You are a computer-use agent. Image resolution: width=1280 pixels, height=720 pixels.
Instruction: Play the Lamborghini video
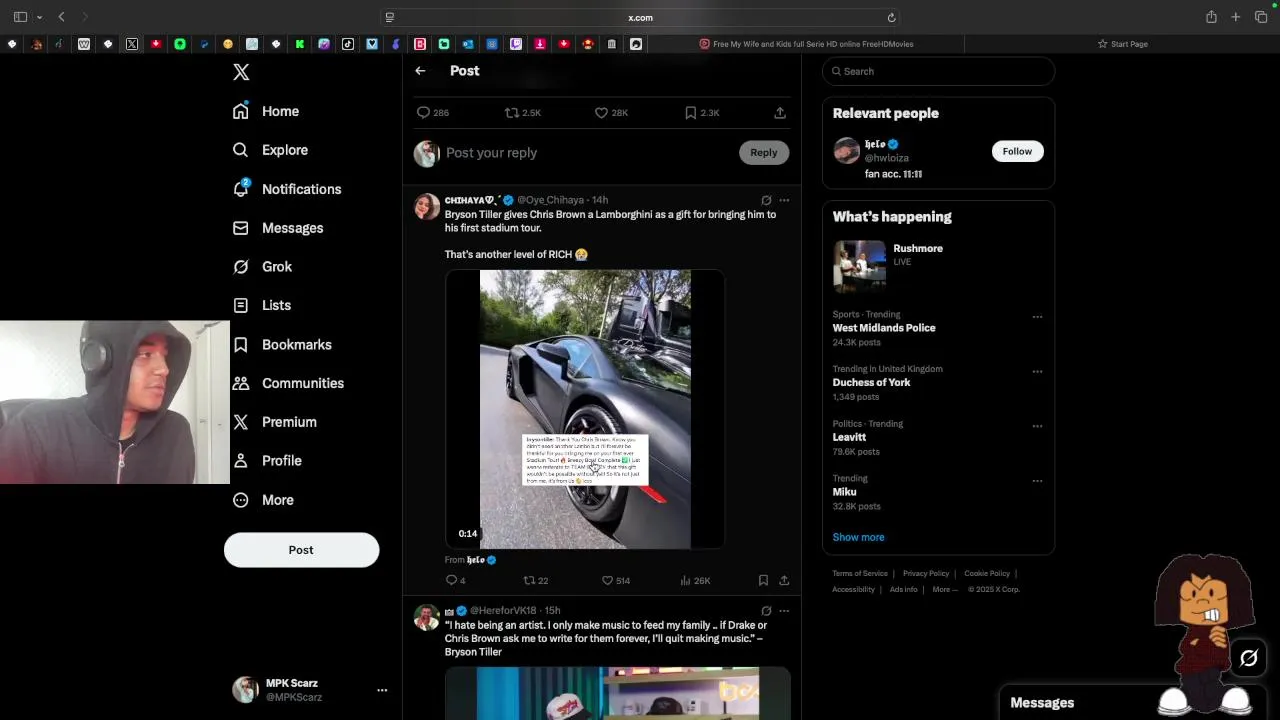[585, 409]
